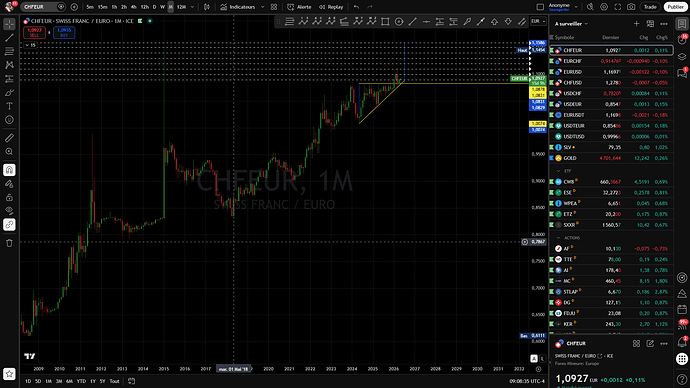Viewport: 690px width, 388px height.
Task: Switch to the W weekly timeframe
Action: (x=162, y=7)
